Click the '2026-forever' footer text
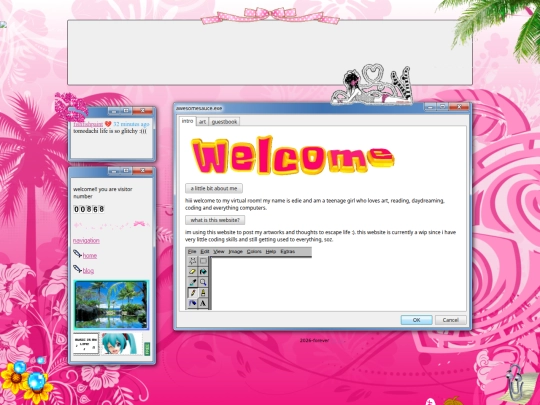The height and width of the screenshot is (405, 540). click(314, 340)
